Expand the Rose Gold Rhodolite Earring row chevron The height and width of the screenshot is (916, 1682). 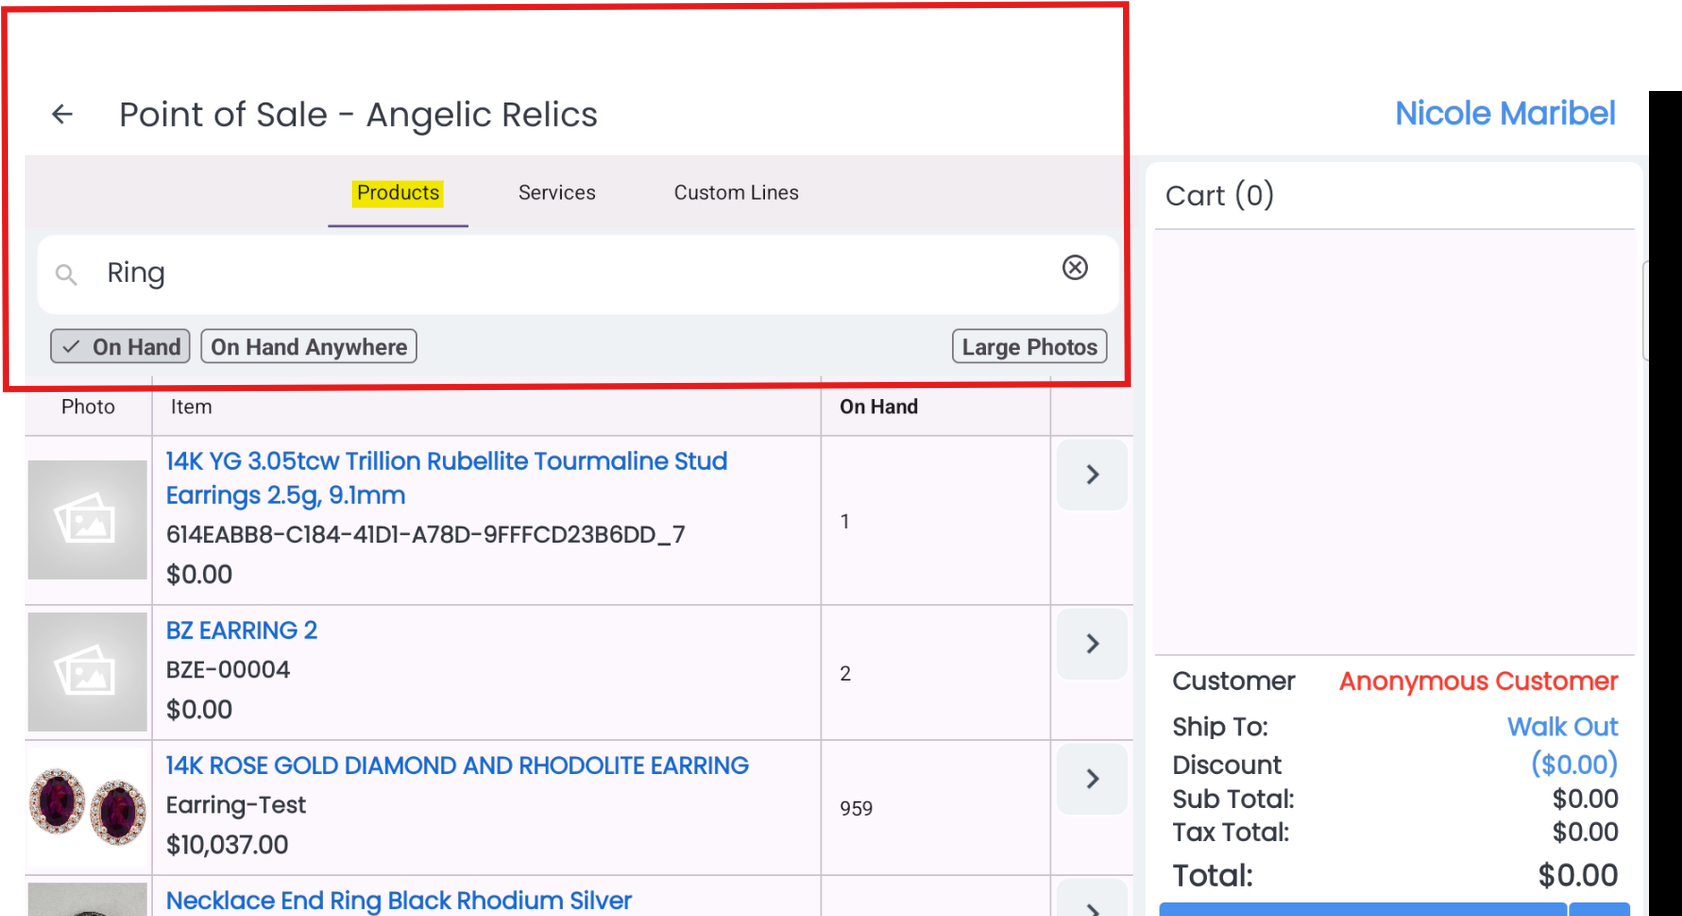pyautogui.click(x=1092, y=779)
